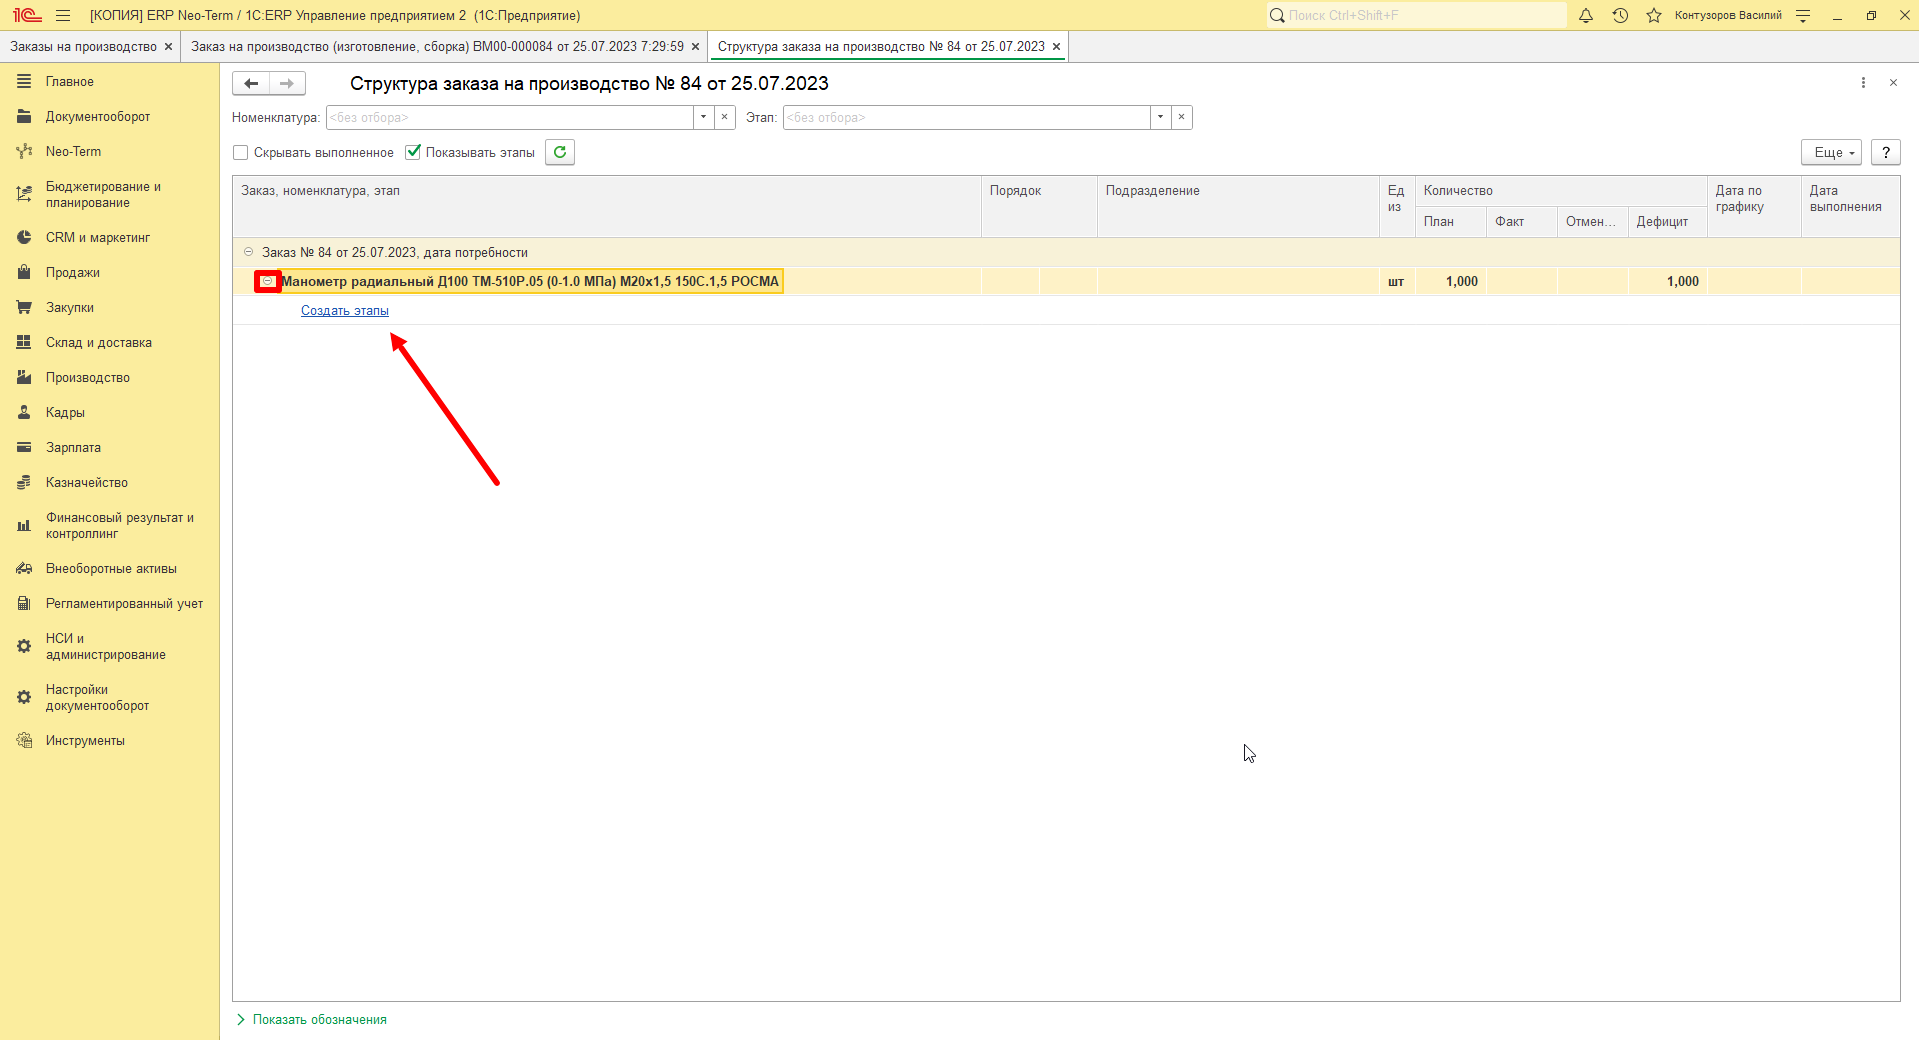
Task: Go forward with the right arrow button
Action: (x=287, y=84)
